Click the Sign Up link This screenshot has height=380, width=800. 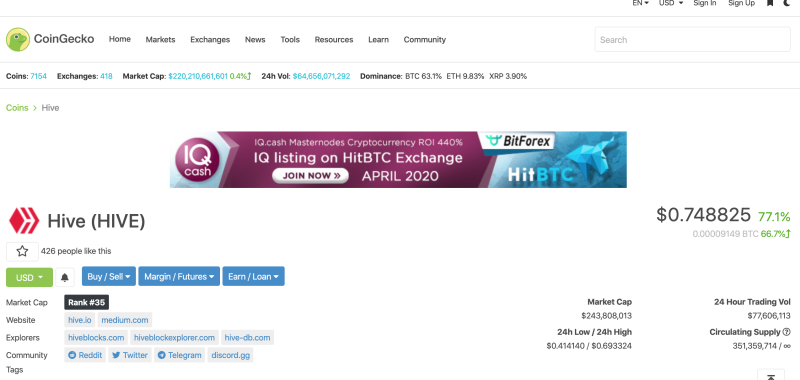[x=741, y=3]
